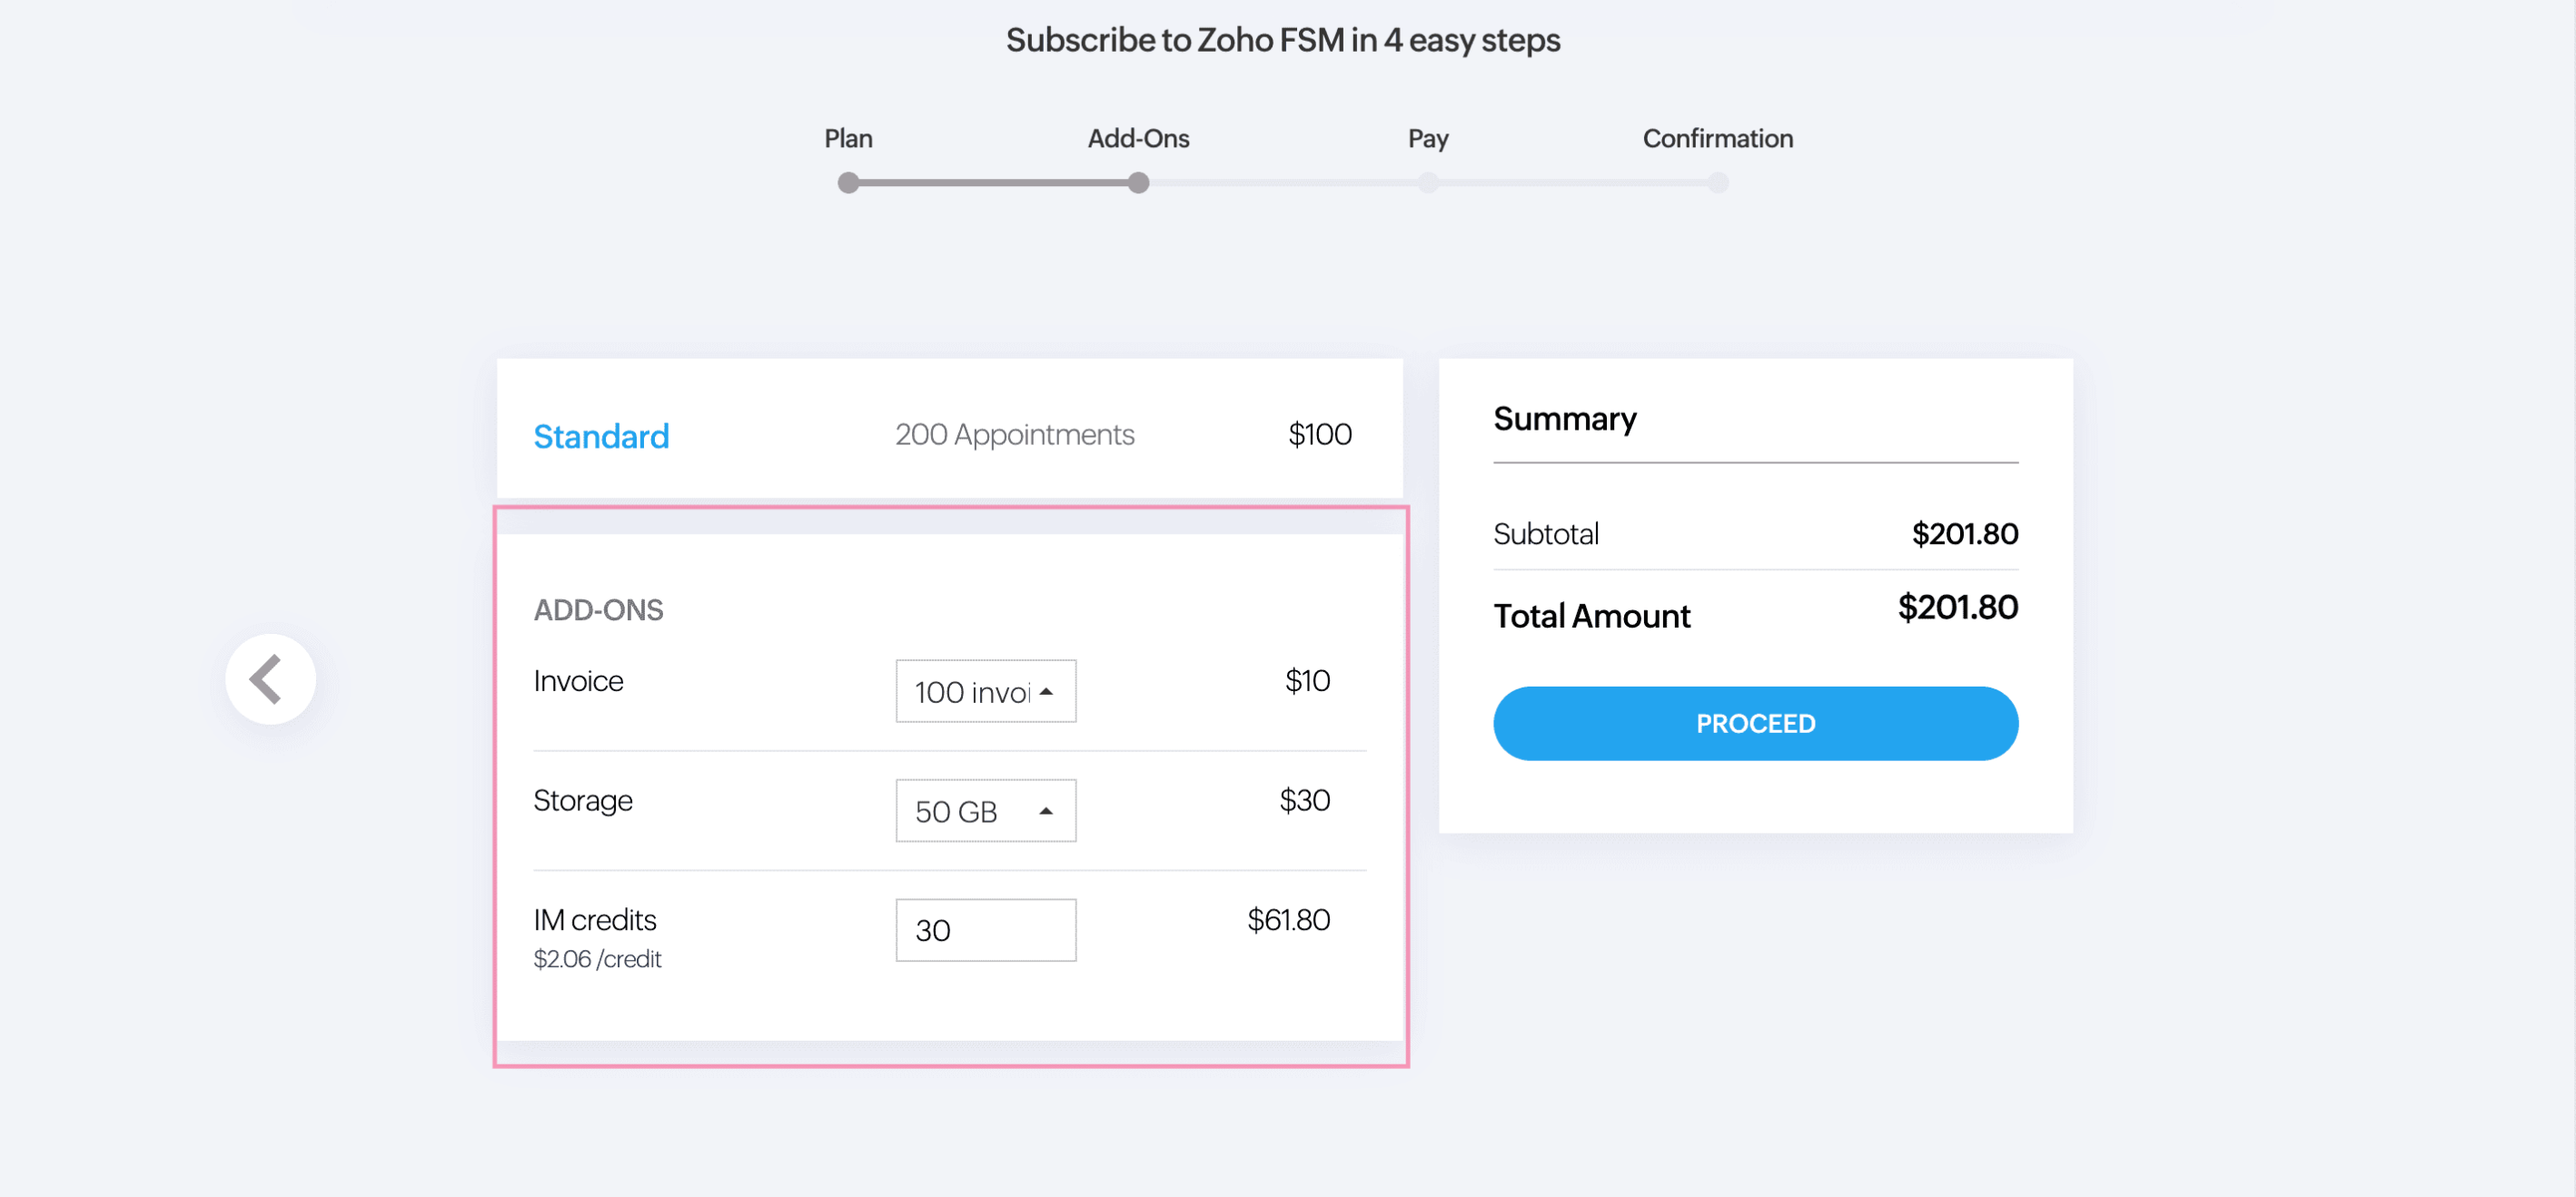Click the IM credits $61.80 price
2576x1197 pixels.
coord(1288,920)
